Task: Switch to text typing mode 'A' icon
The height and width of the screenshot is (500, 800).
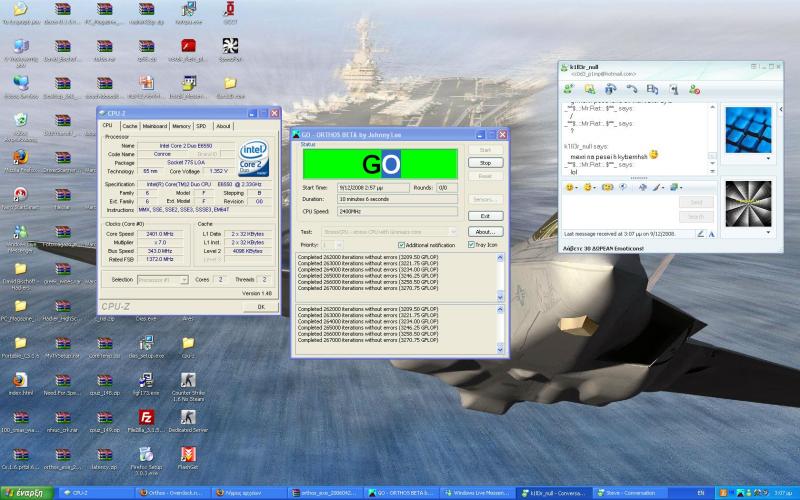Action: [712, 234]
